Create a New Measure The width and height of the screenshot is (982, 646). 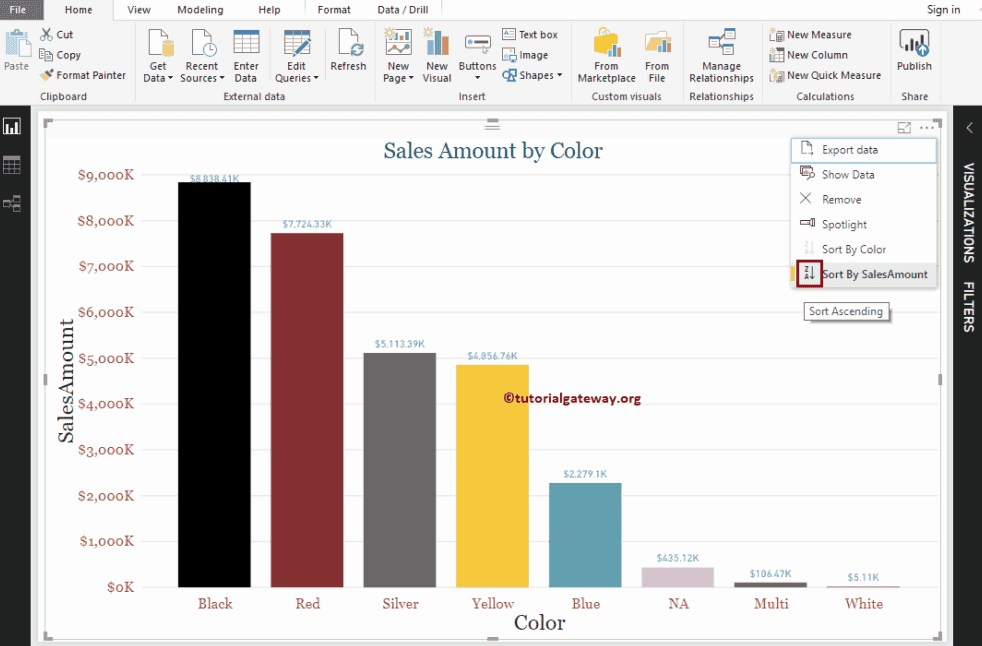coord(811,34)
